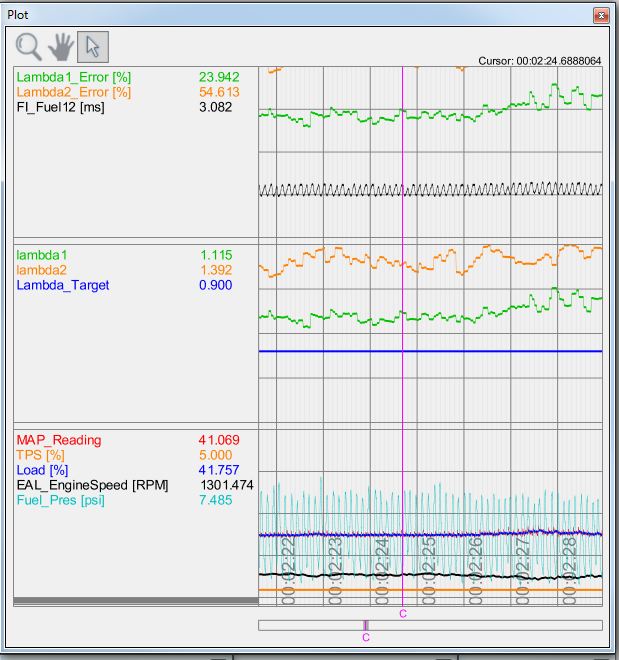The width and height of the screenshot is (619, 660).
Task: Click the gray horizontal scrollbar under the legend
Action: tap(135, 601)
